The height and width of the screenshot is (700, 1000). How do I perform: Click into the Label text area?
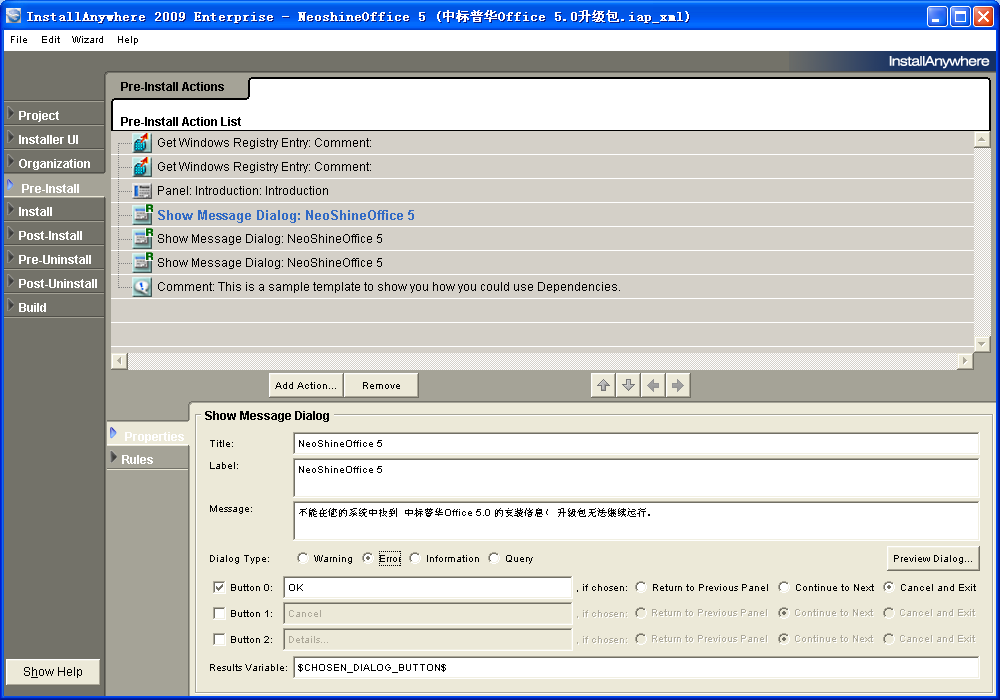(636, 478)
